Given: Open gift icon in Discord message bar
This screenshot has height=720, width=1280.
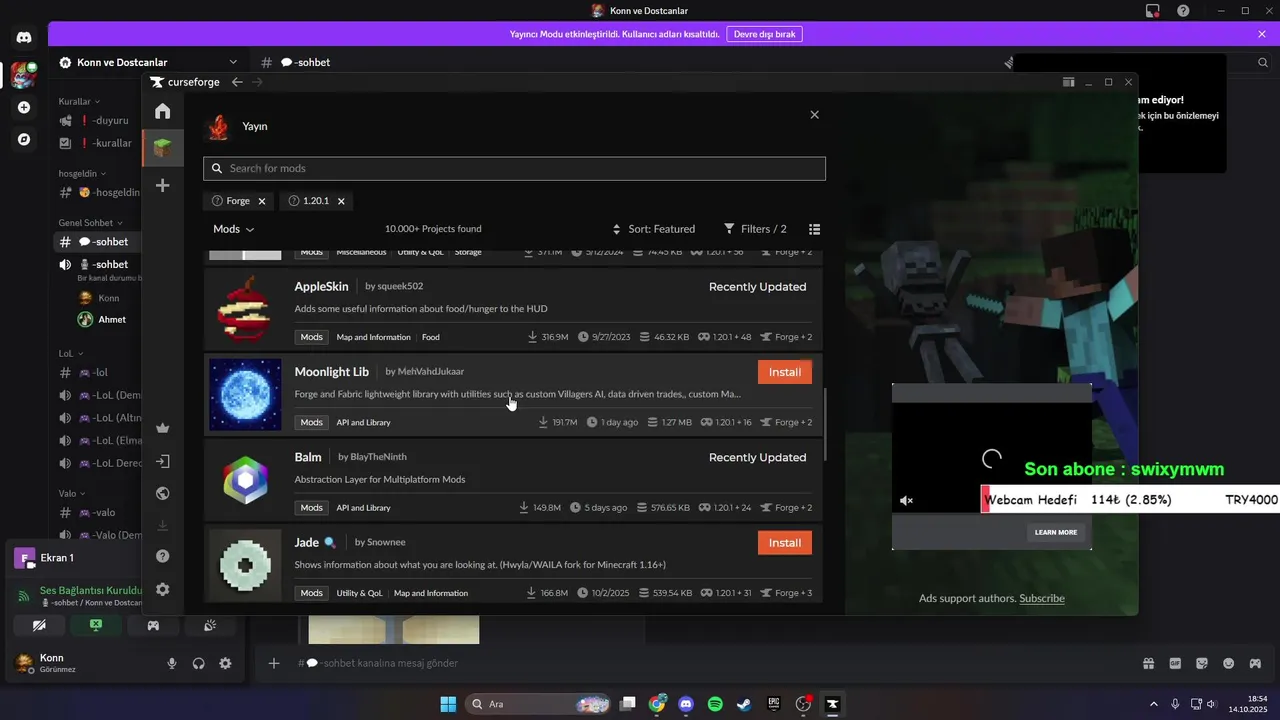Looking at the screenshot, I should 1148,663.
